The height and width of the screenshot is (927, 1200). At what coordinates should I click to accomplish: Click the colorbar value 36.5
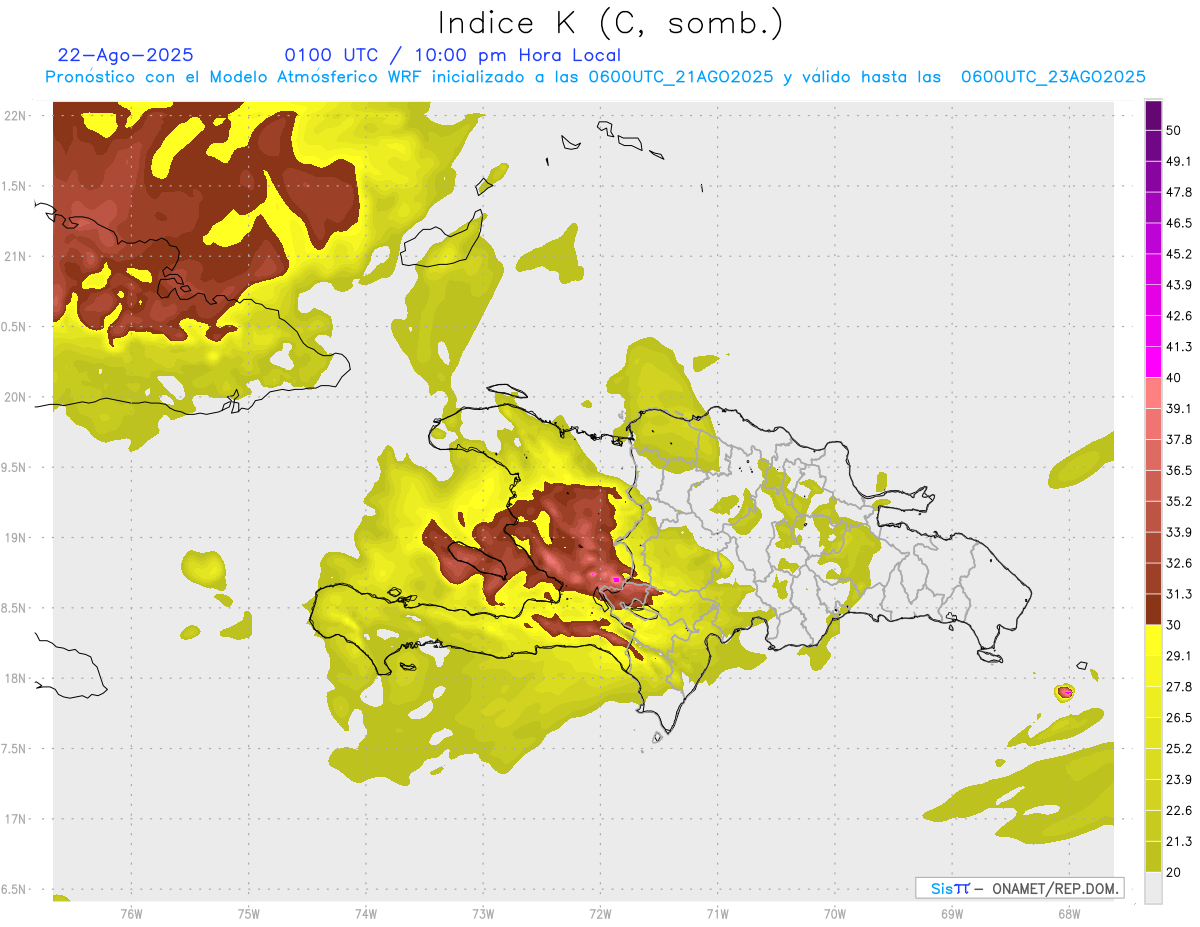[x=1179, y=470]
